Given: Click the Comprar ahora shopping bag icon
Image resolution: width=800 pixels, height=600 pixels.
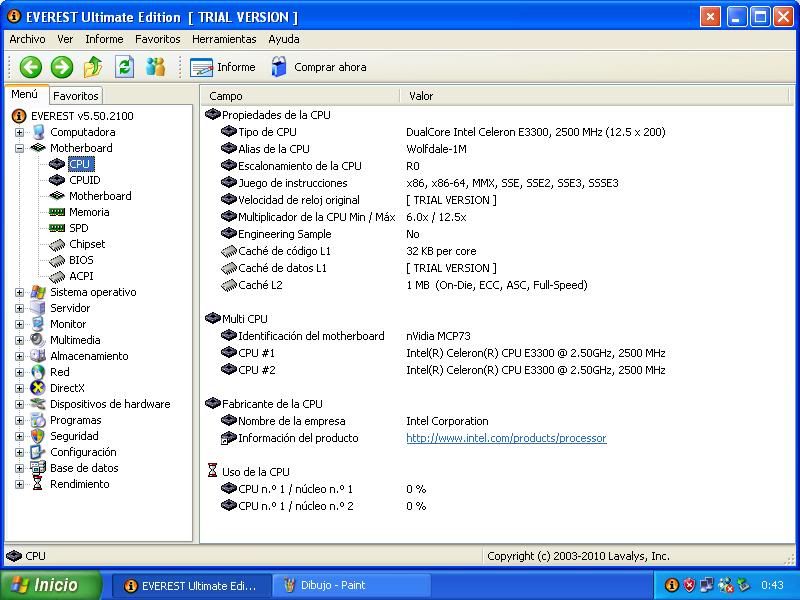Looking at the screenshot, I should pos(279,67).
